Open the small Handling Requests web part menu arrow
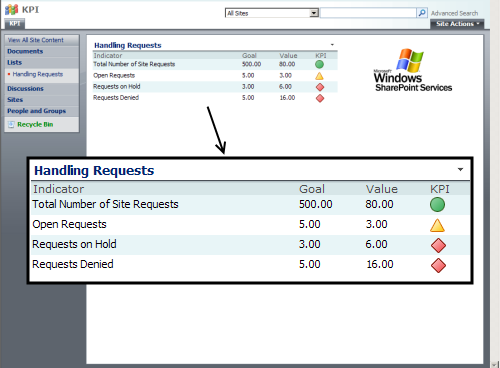 (332, 45)
